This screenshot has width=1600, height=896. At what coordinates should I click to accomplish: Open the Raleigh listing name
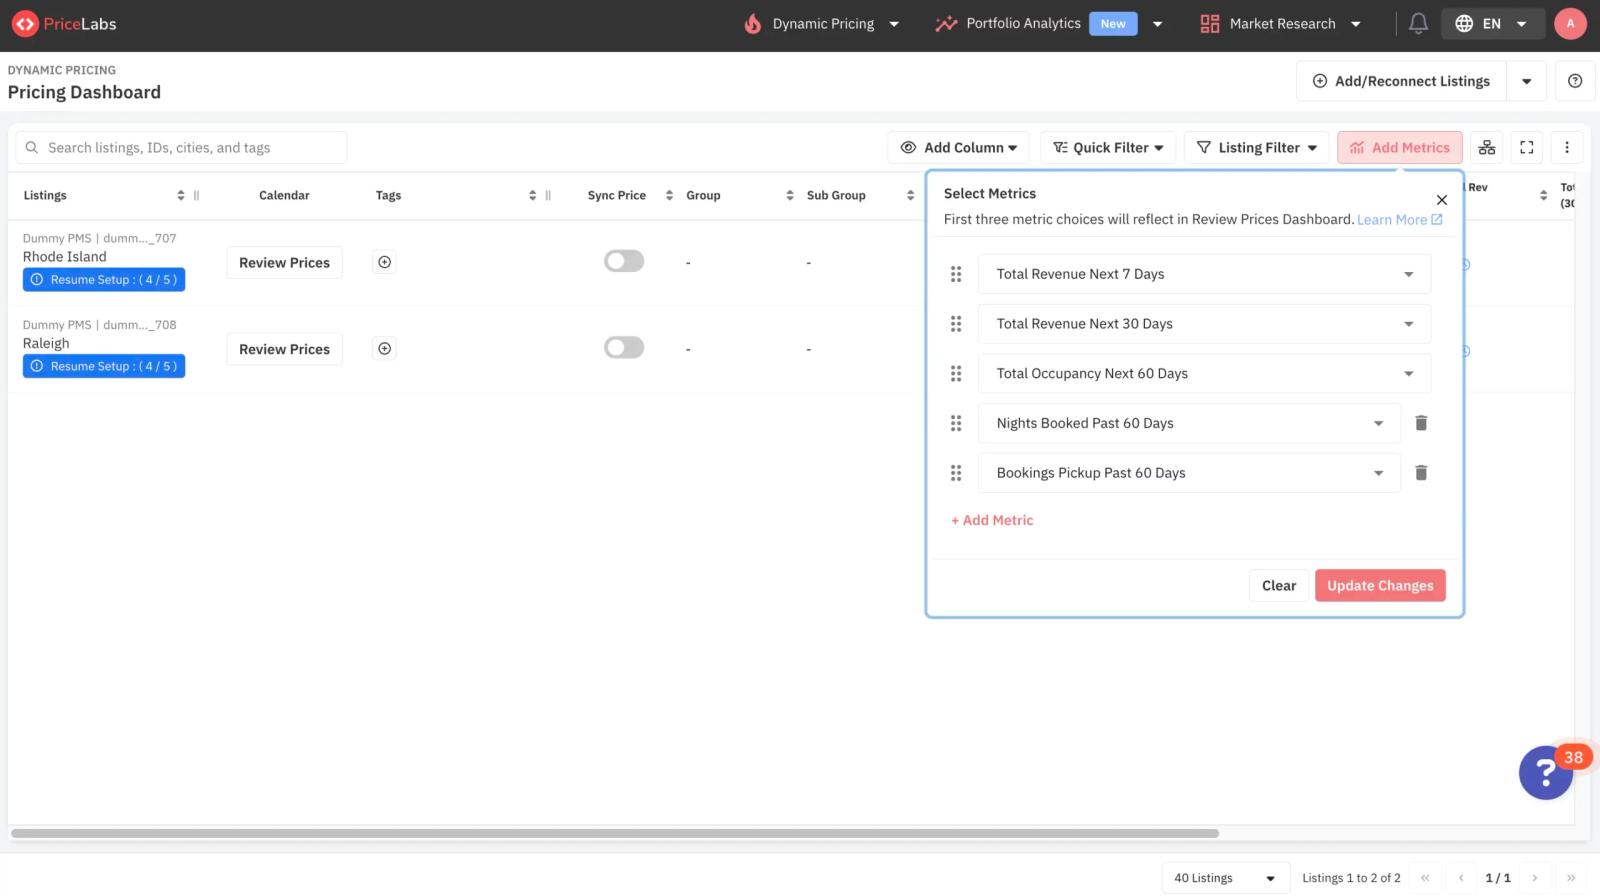[46, 343]
